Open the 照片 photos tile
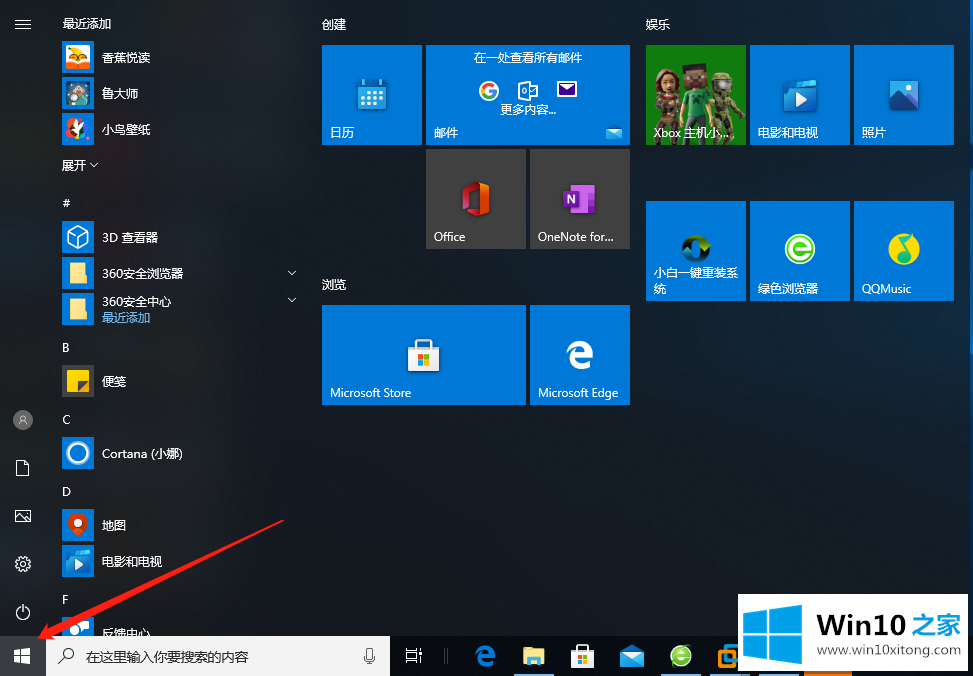973x676 pixels. pyautogui.click(x=904, y=95)
